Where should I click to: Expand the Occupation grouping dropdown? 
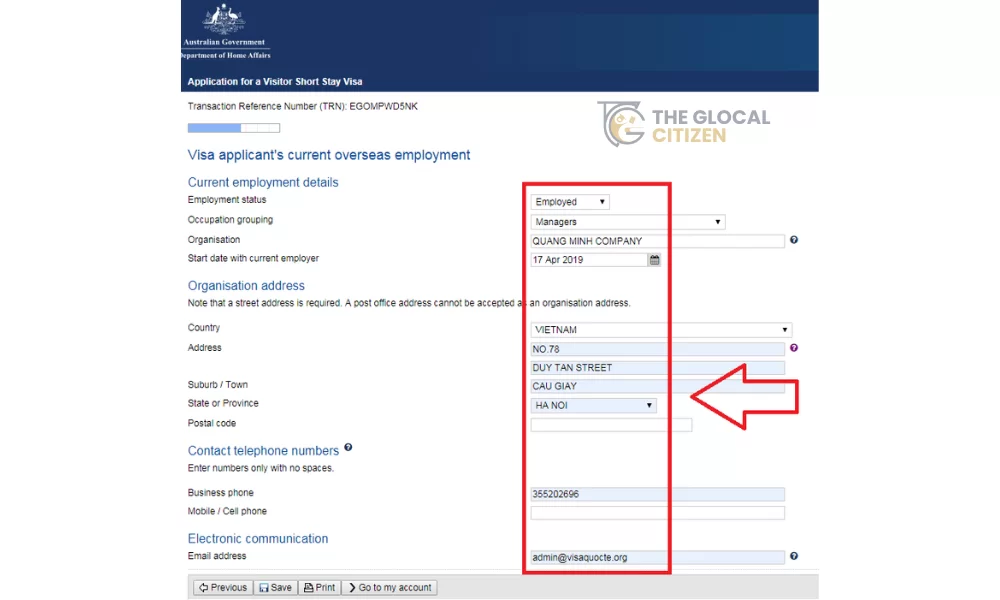(628, 222)
